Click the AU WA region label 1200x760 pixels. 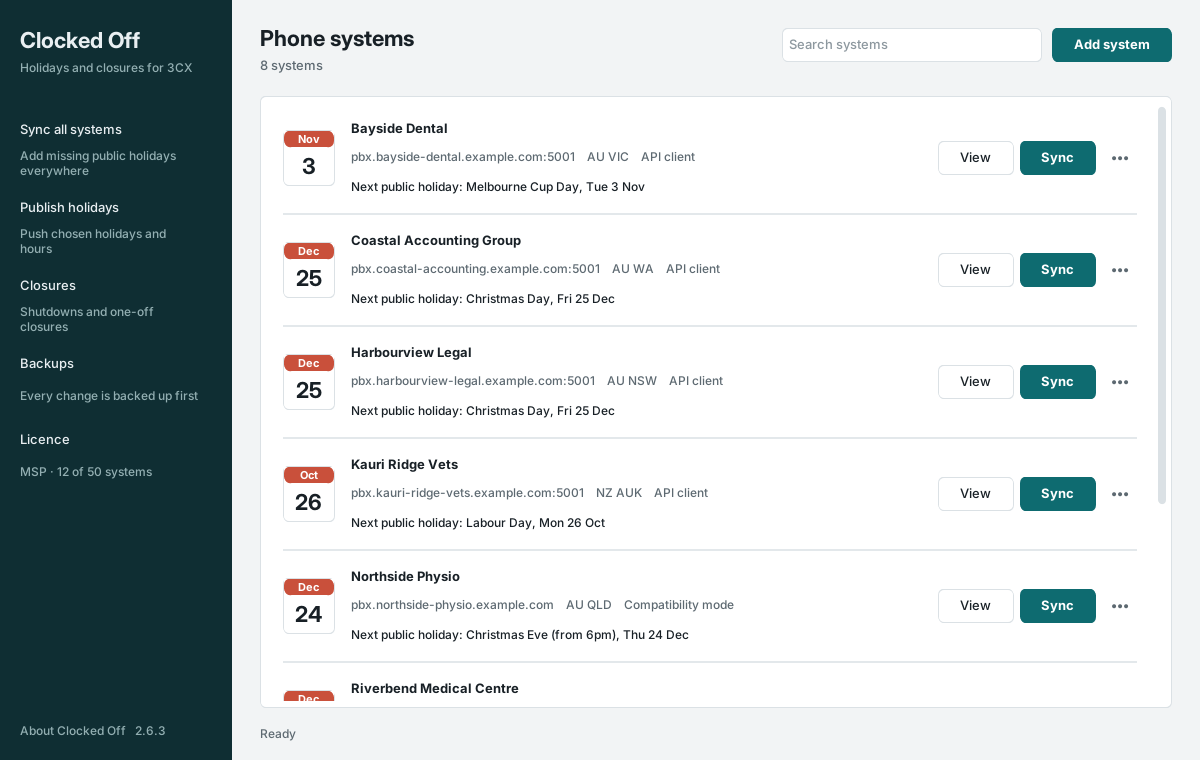pos(633,269)
